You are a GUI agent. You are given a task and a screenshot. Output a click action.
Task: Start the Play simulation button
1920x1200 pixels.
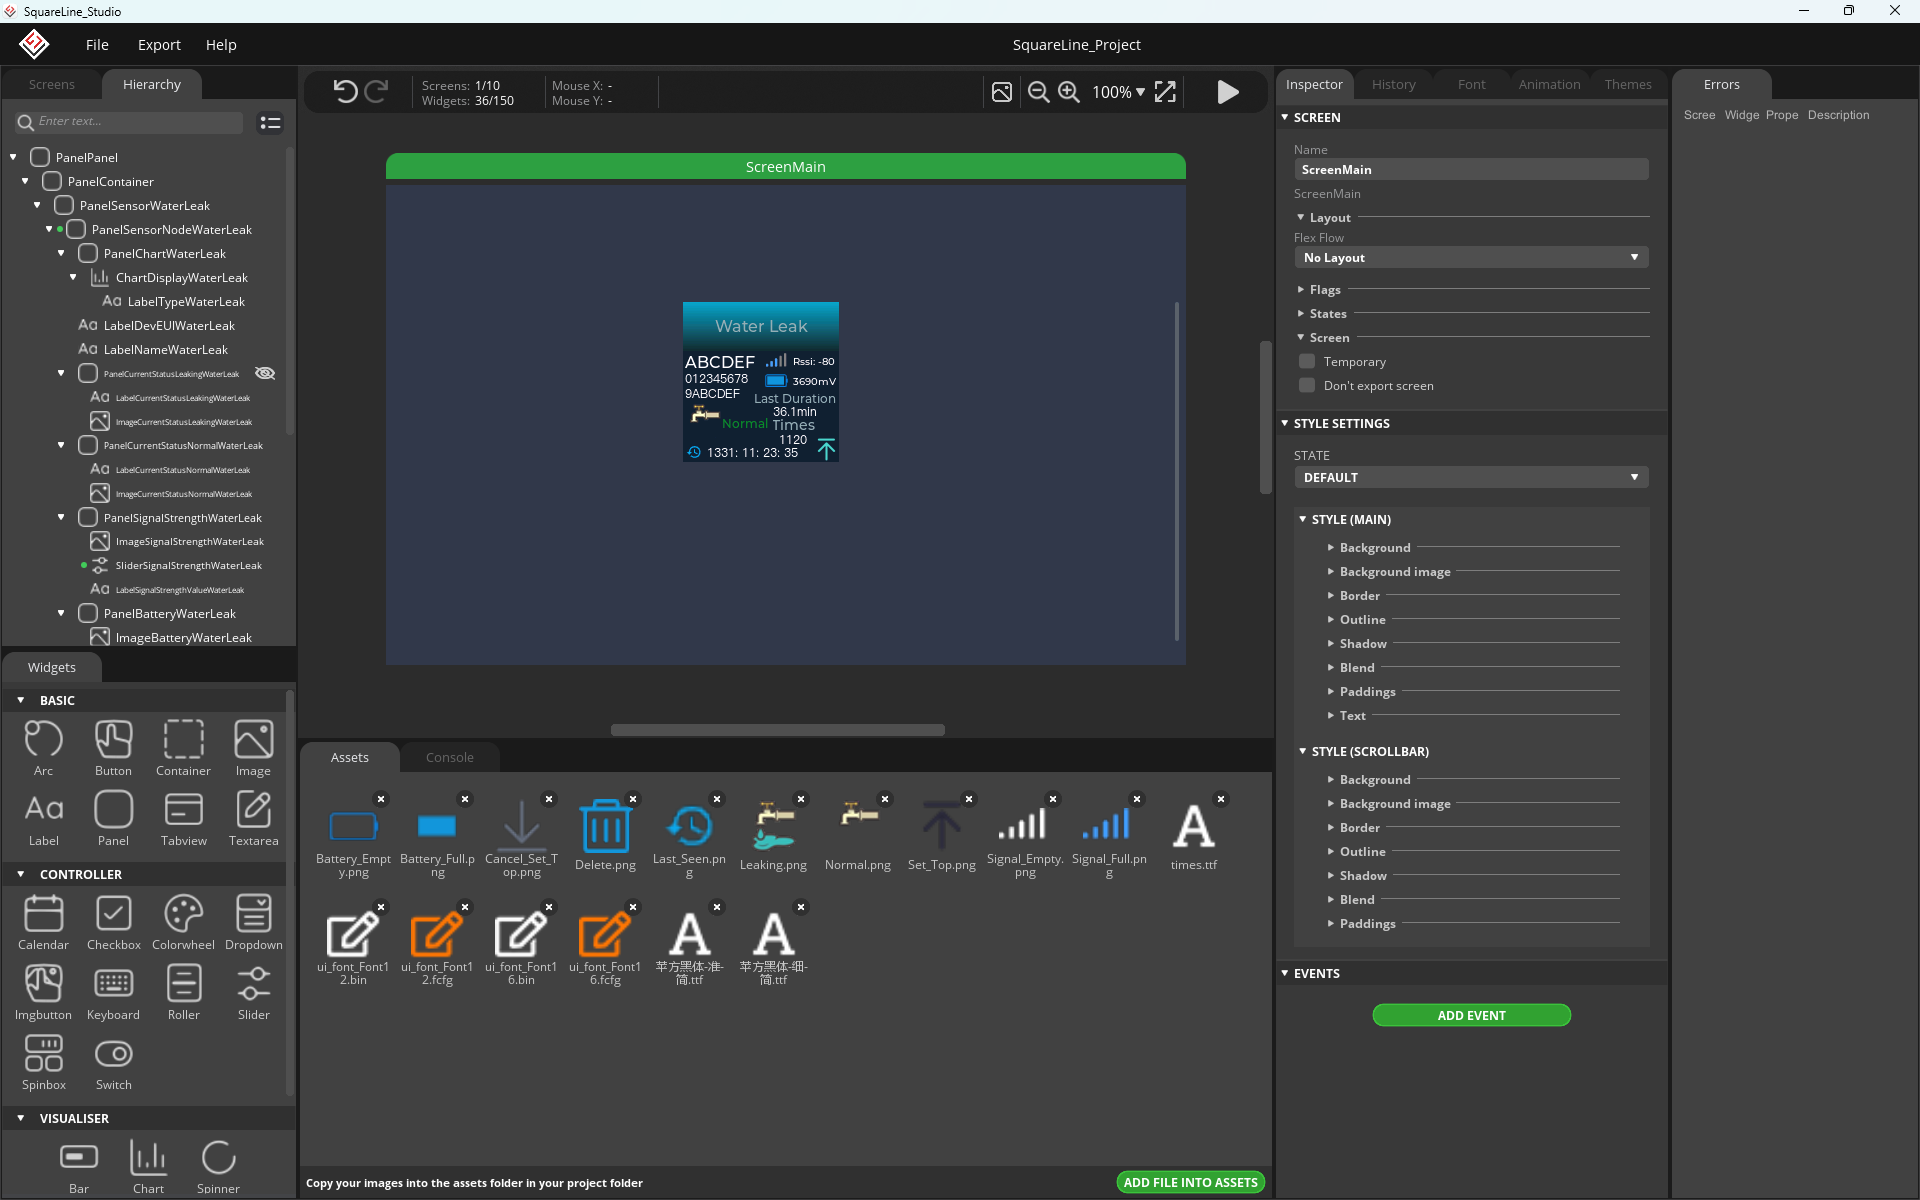1228,92
